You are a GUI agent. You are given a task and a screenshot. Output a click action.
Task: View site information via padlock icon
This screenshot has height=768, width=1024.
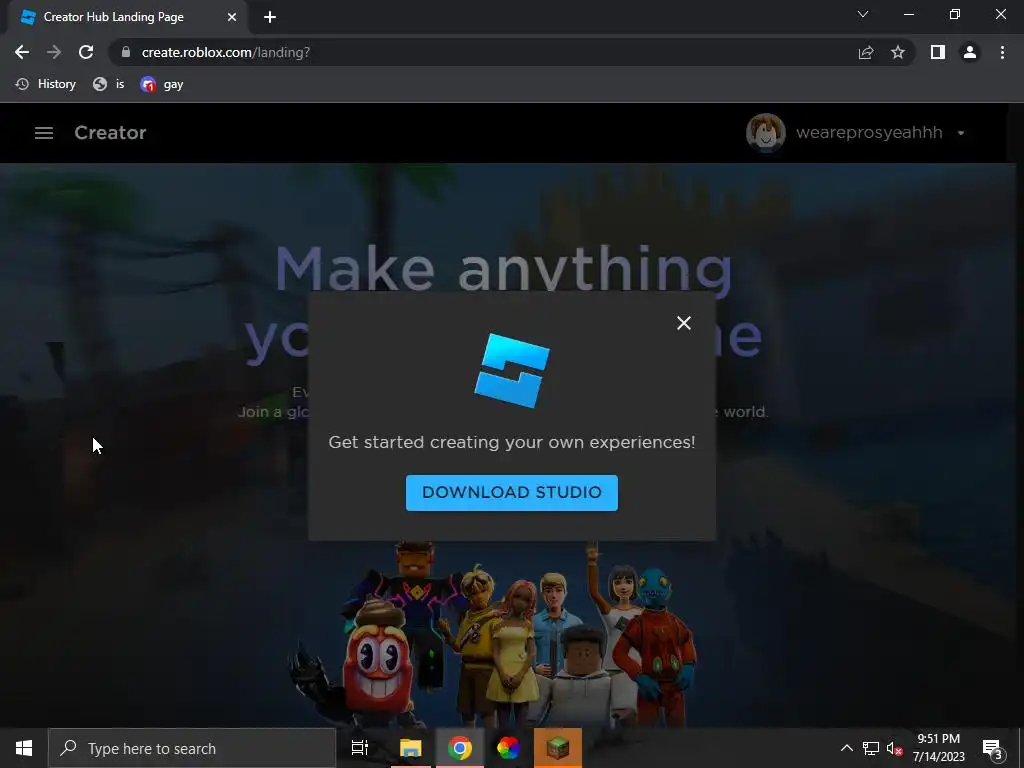(126, 52)
